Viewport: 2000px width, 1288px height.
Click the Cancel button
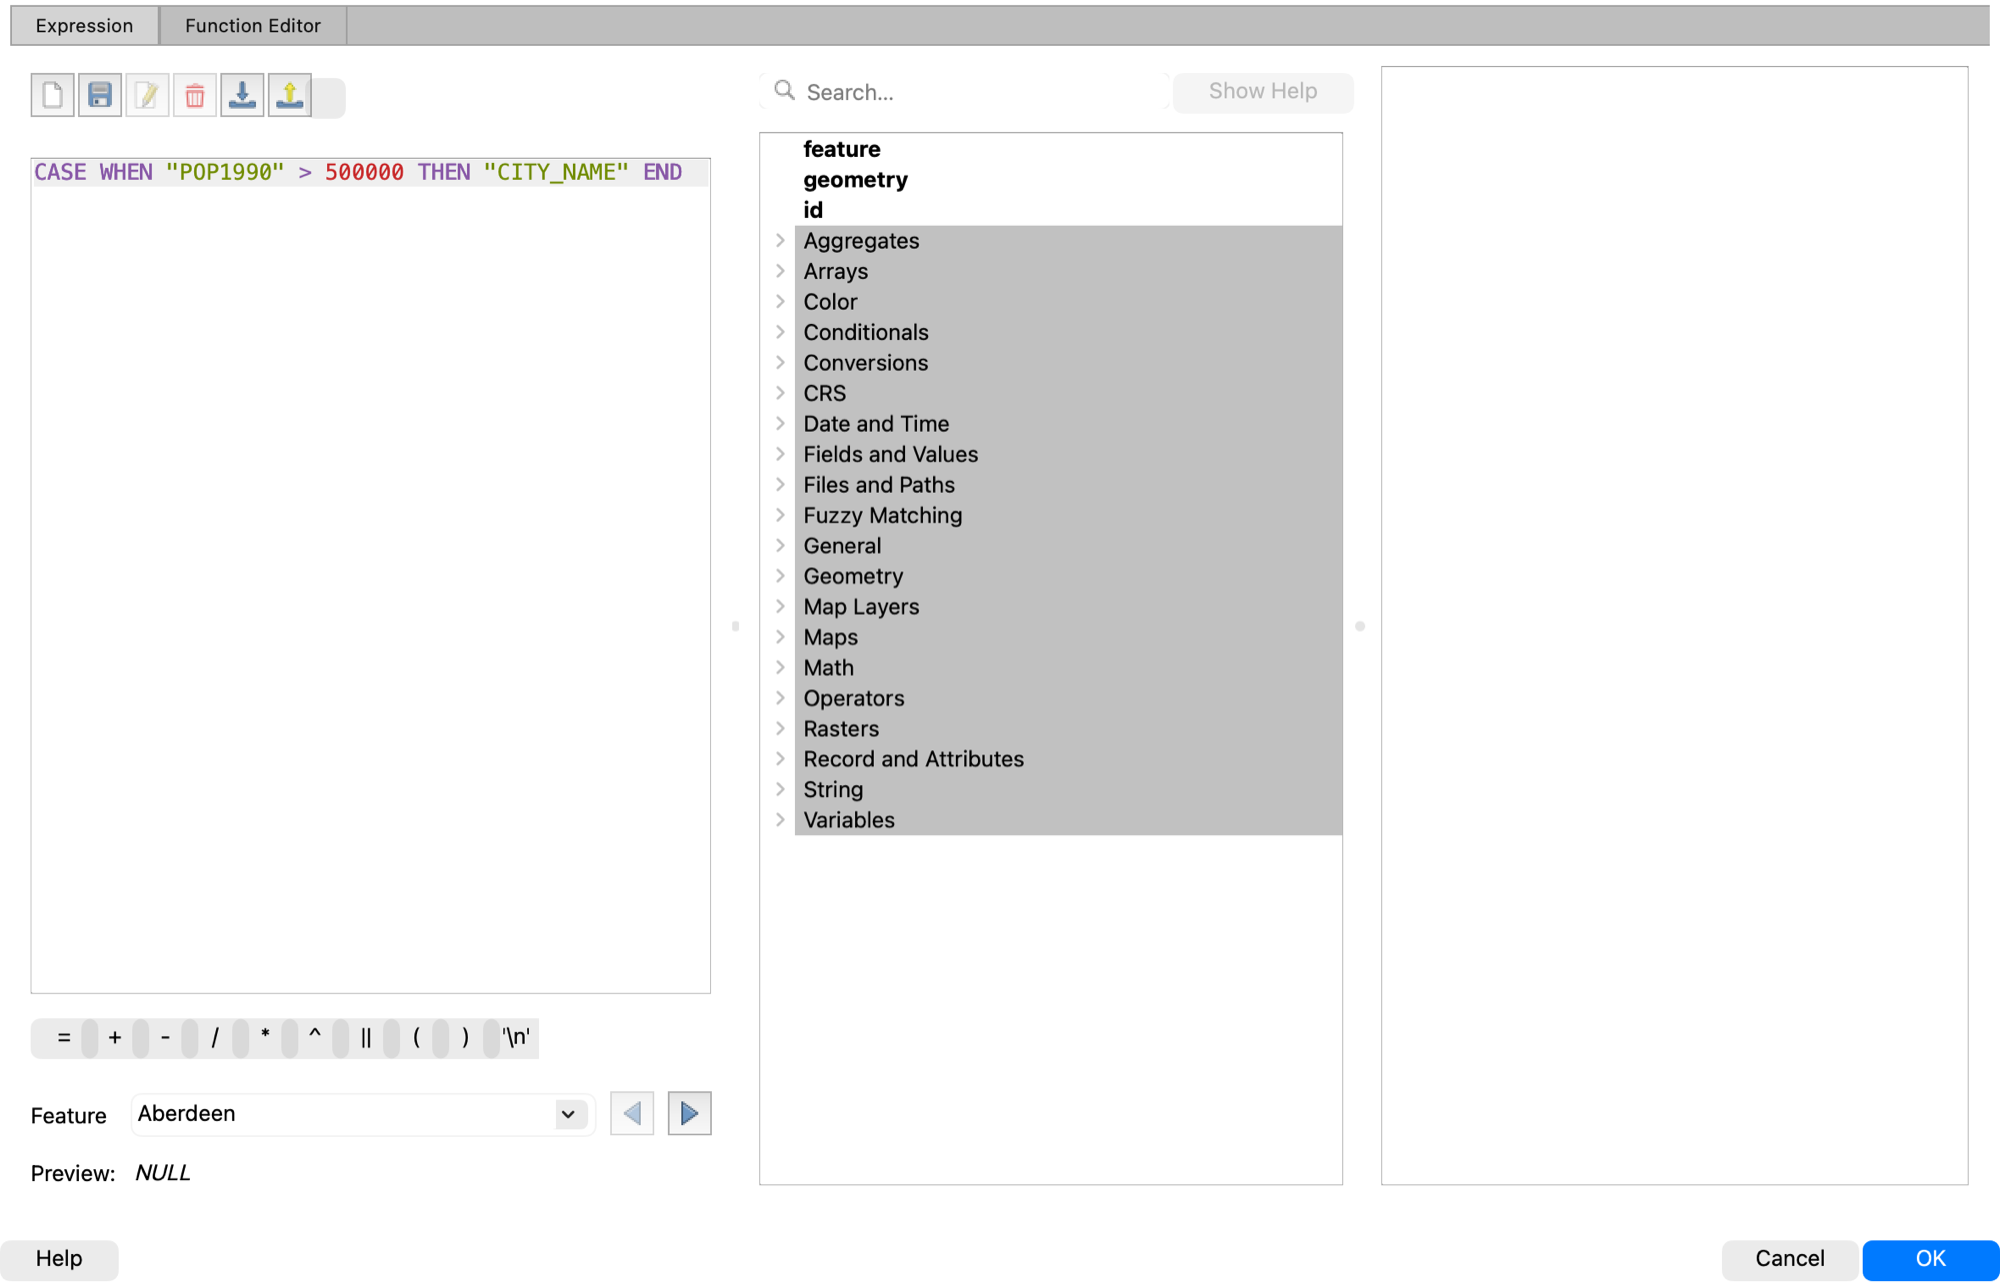(1789, 1259)
